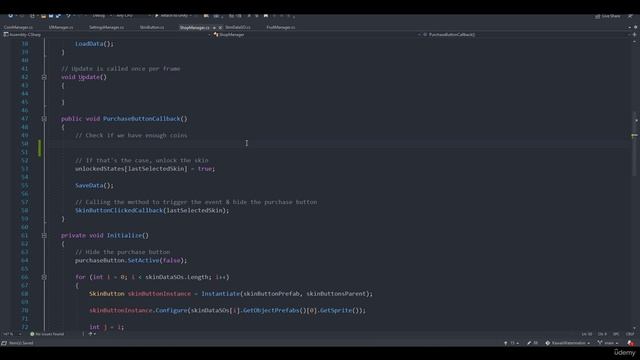Image resolution: width=640 pixels, height=360 pixels.
Task: Open the SkinDataSO.cs tab
Action: click(x=238, y=27)
